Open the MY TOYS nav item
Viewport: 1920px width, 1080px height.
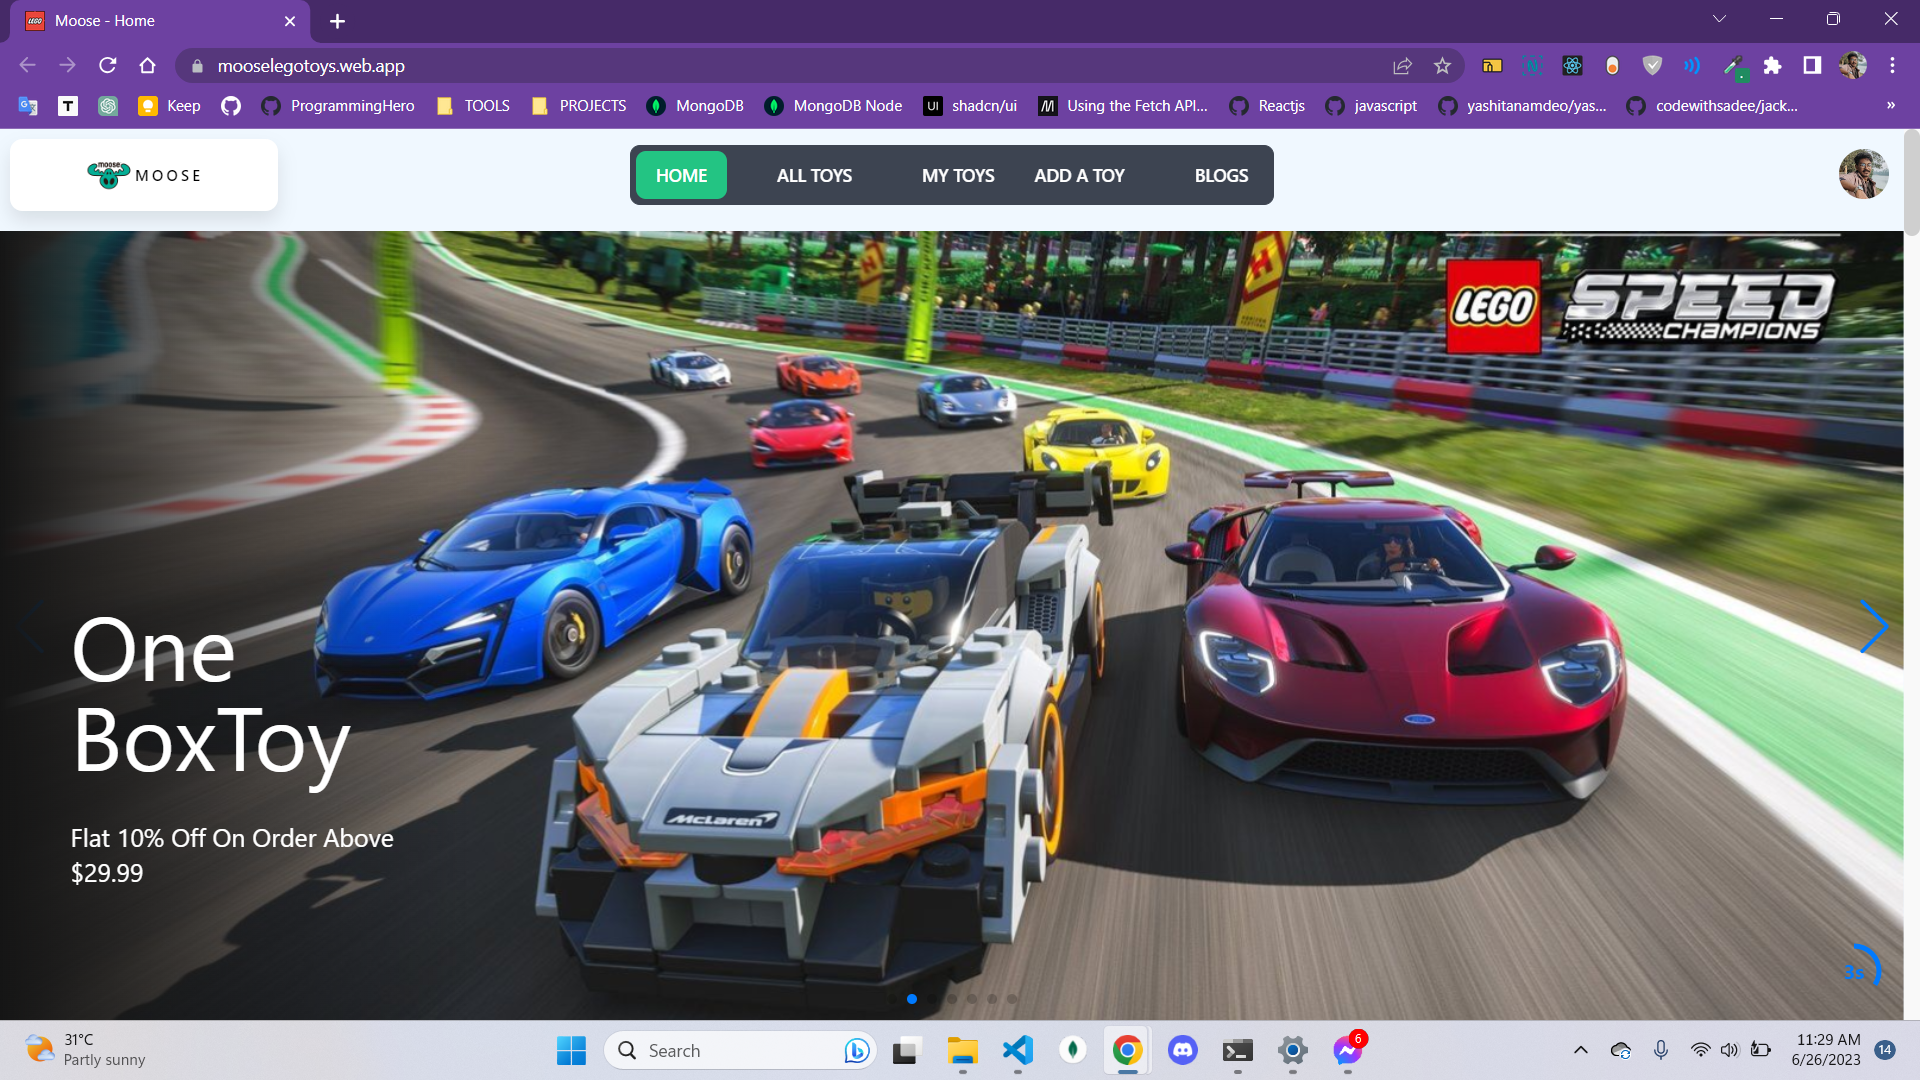[958, 175]
